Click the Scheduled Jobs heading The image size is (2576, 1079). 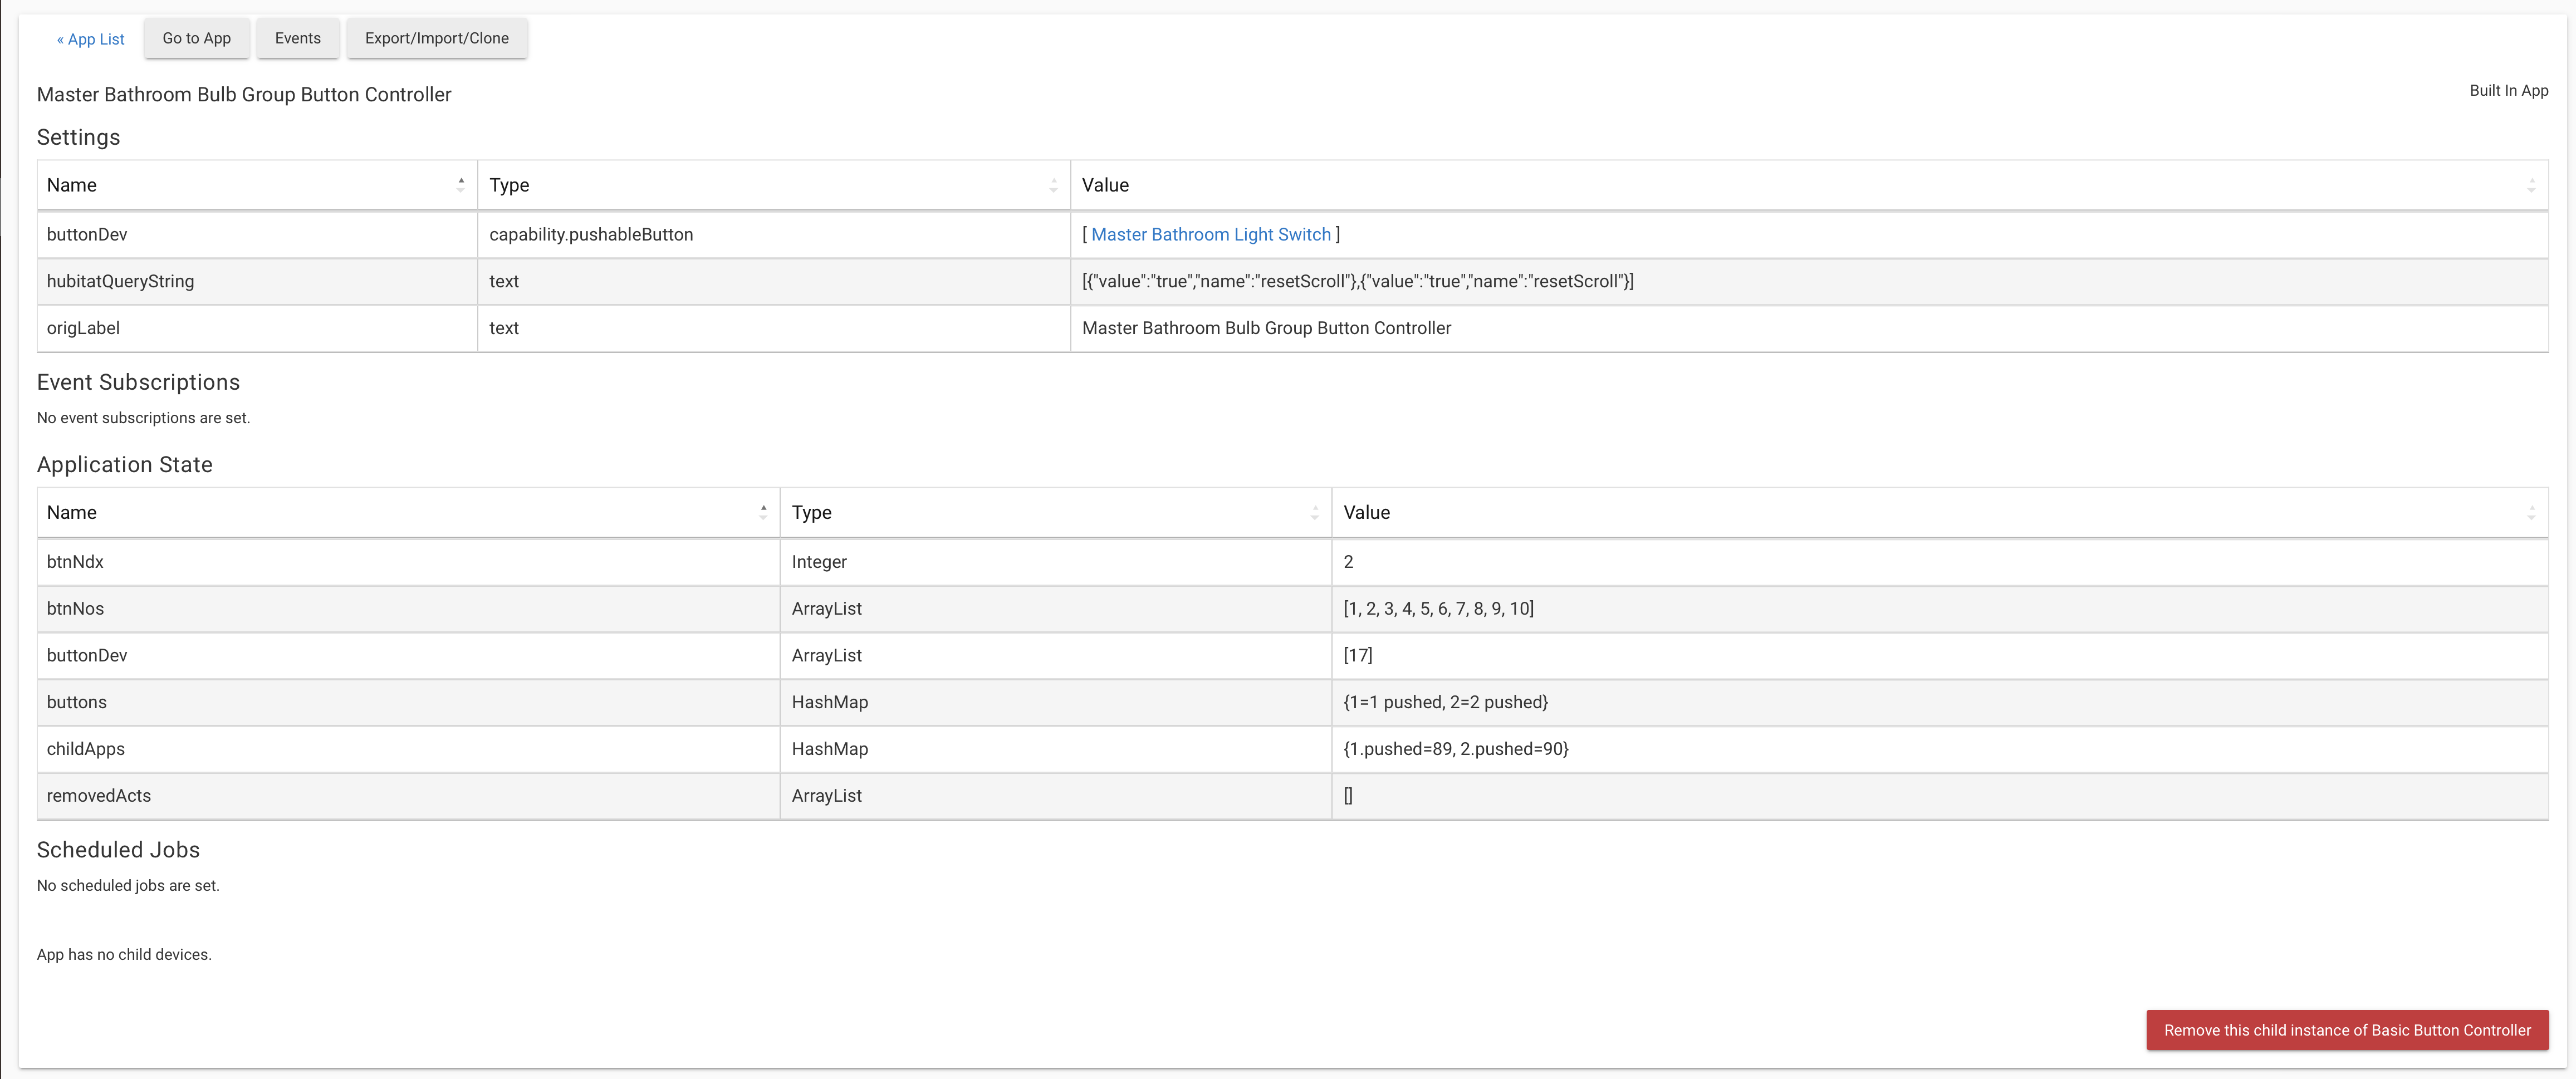118,850
